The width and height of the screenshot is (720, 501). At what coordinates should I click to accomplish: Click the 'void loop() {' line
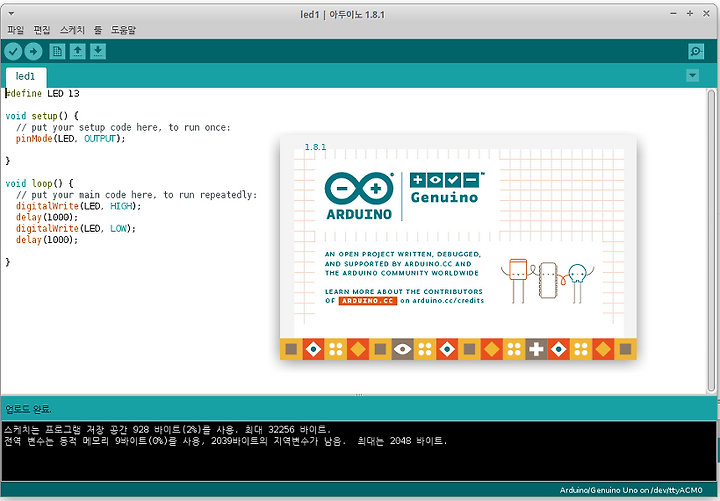click(x=39, y=184)
